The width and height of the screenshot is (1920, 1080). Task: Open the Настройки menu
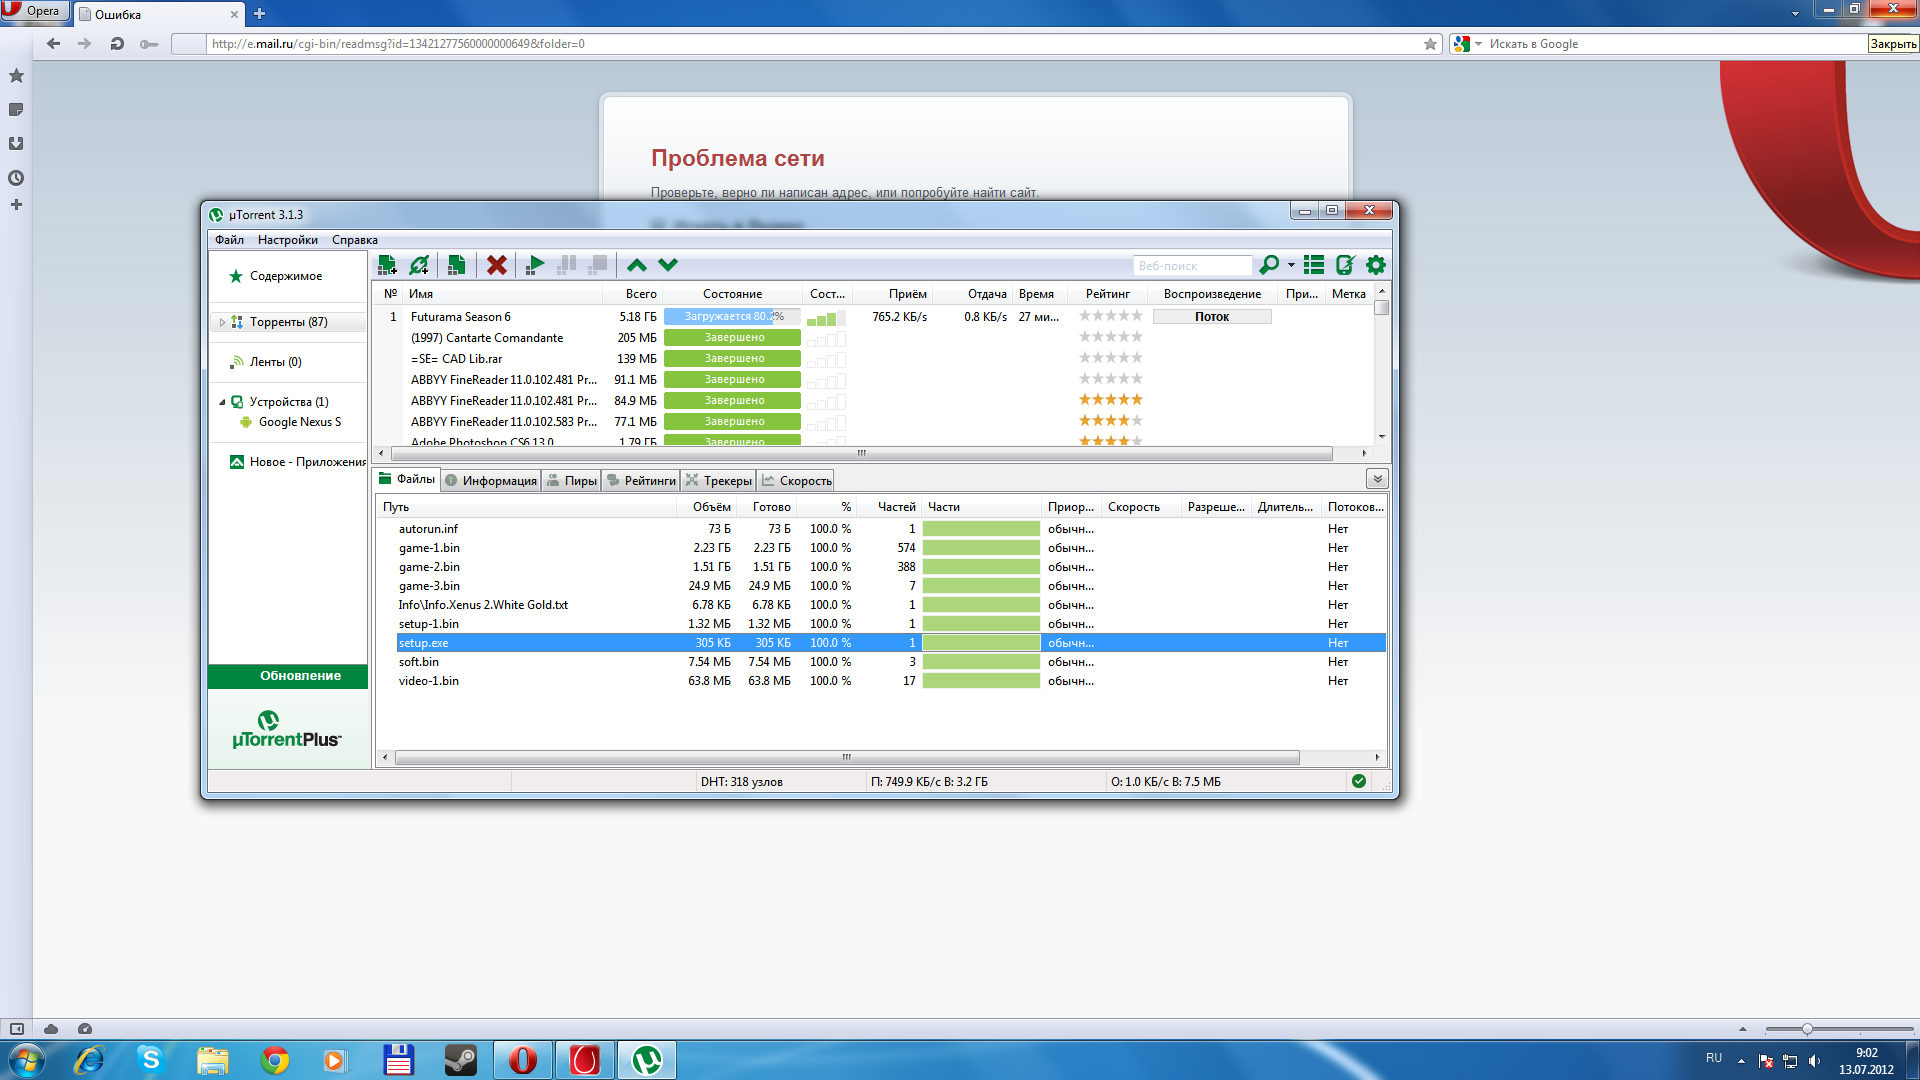[x=288, y=240]
